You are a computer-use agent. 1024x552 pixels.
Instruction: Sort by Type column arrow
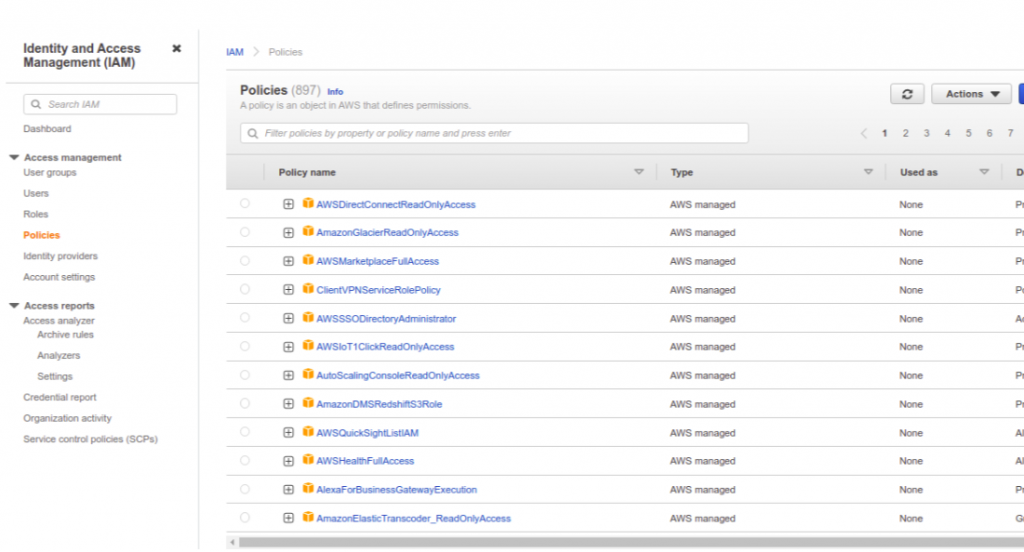(868, 172)
